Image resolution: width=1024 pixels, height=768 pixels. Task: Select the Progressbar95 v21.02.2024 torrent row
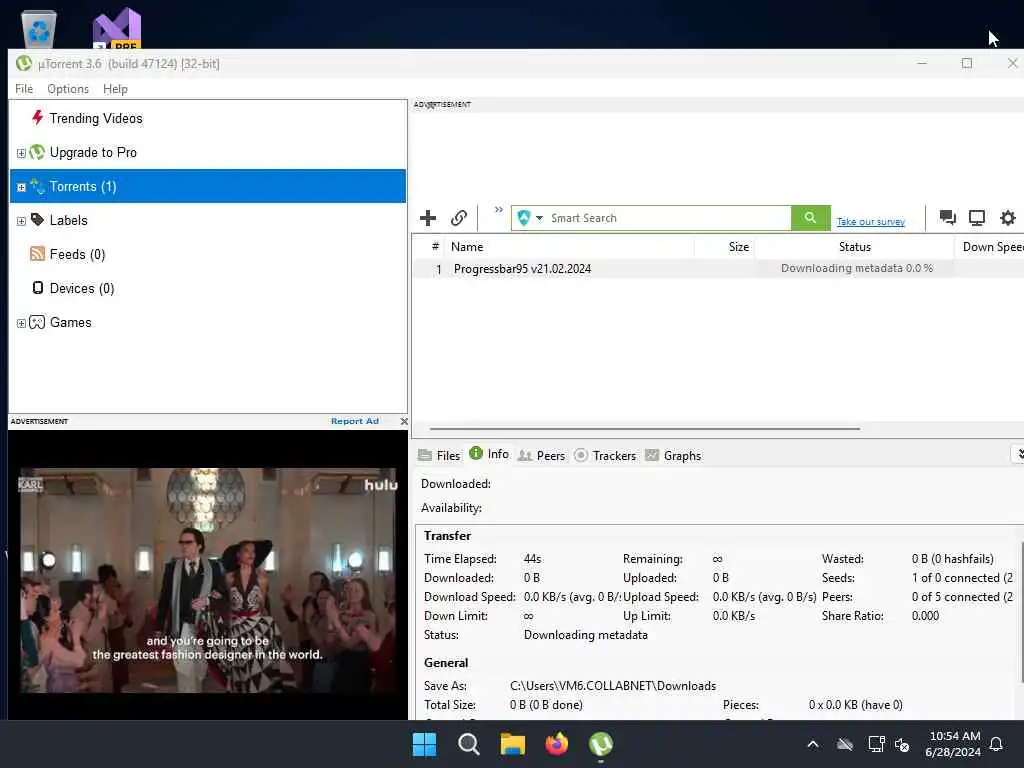[718, 269]
